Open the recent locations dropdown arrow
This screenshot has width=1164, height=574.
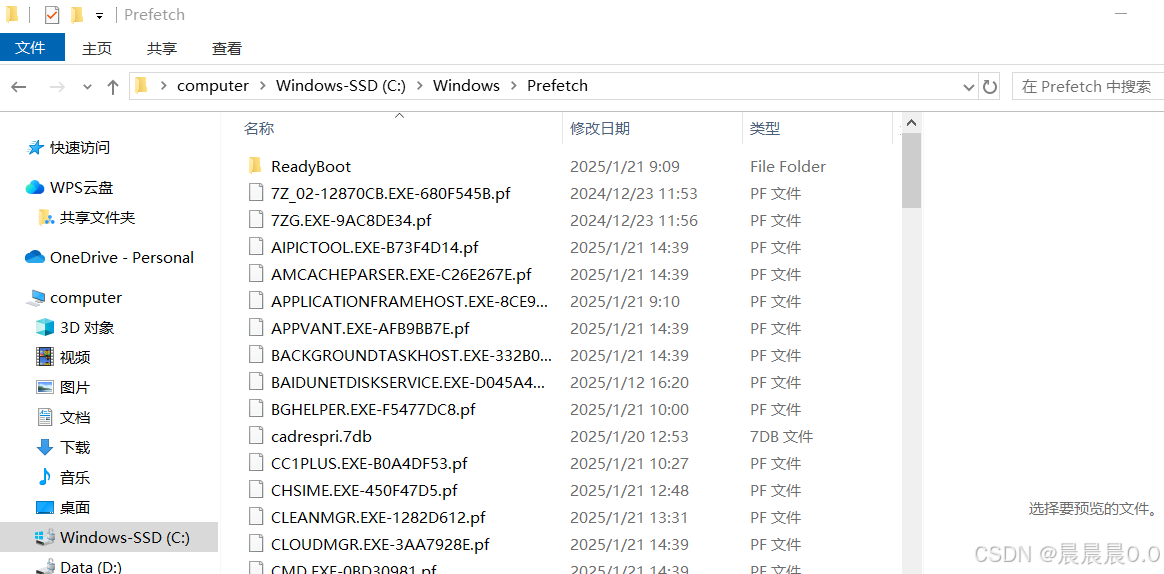88,87
